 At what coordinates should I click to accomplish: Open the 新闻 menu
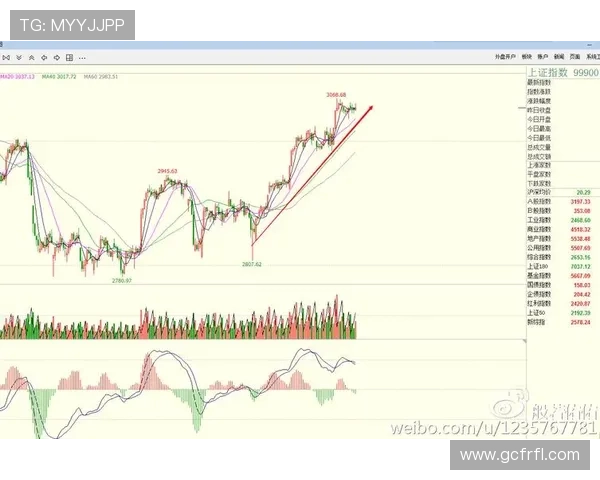coord(559,58)
